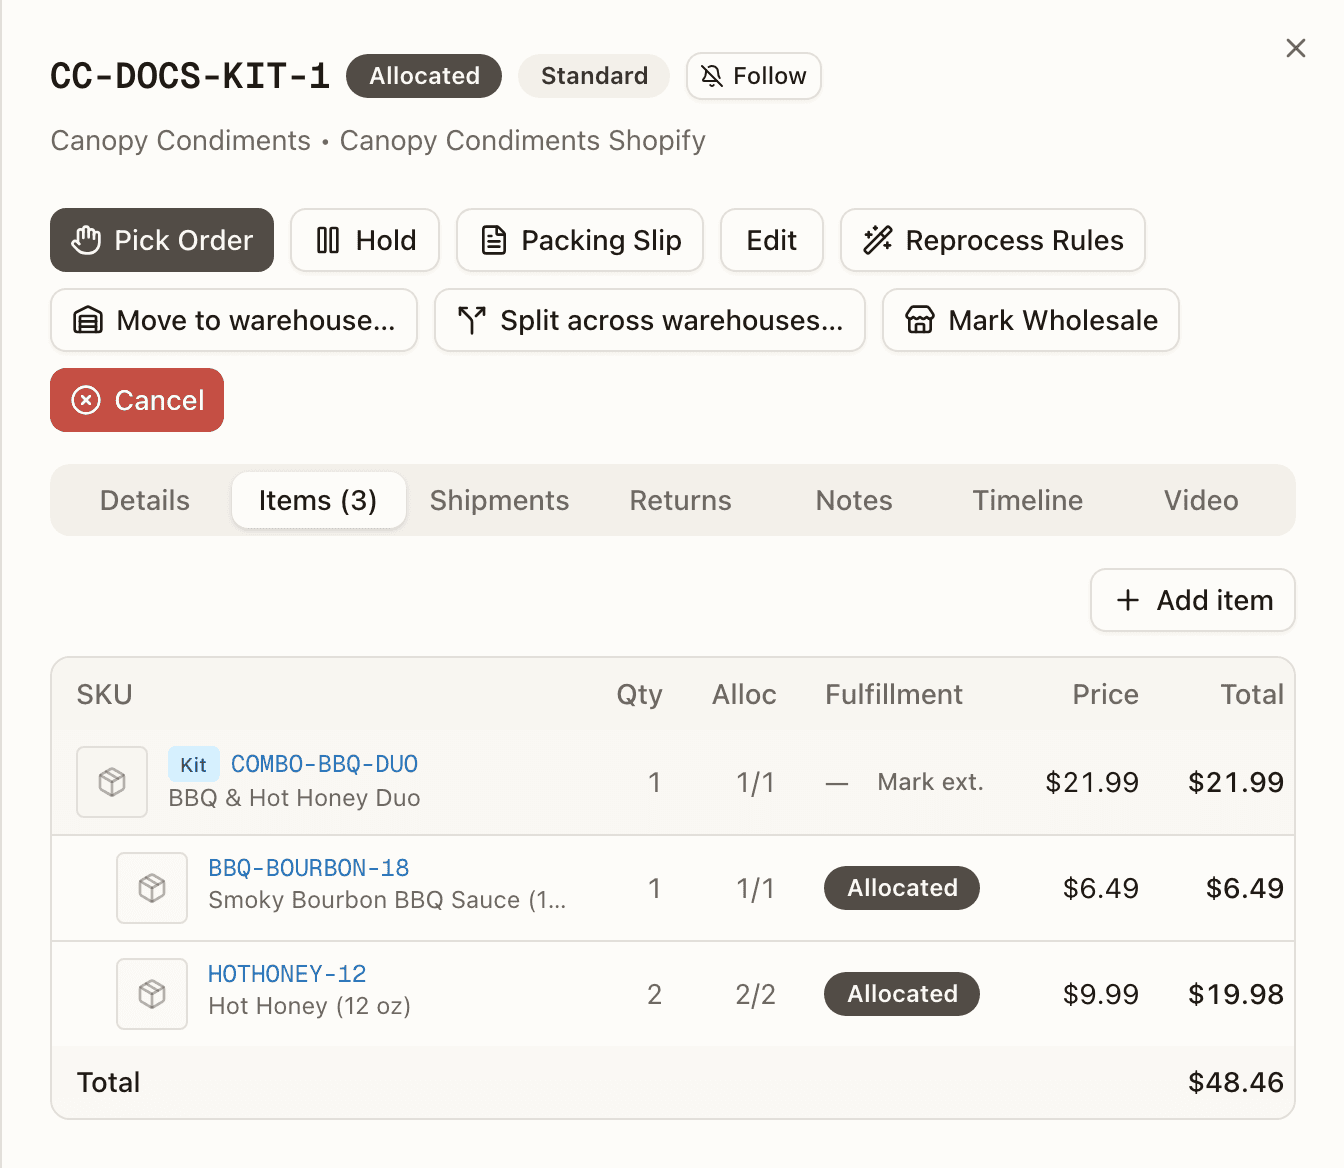
Task: Click the circled X icon on Cancel
Action: point(87,400)
